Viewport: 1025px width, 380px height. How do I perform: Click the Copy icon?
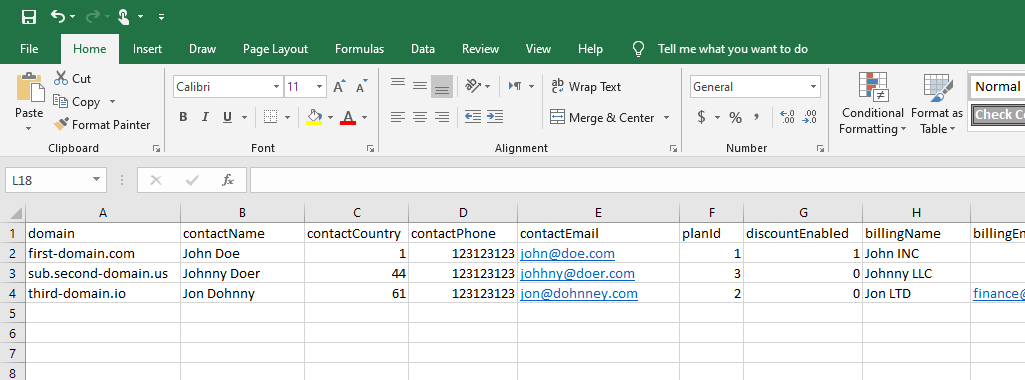click(61, 101)
